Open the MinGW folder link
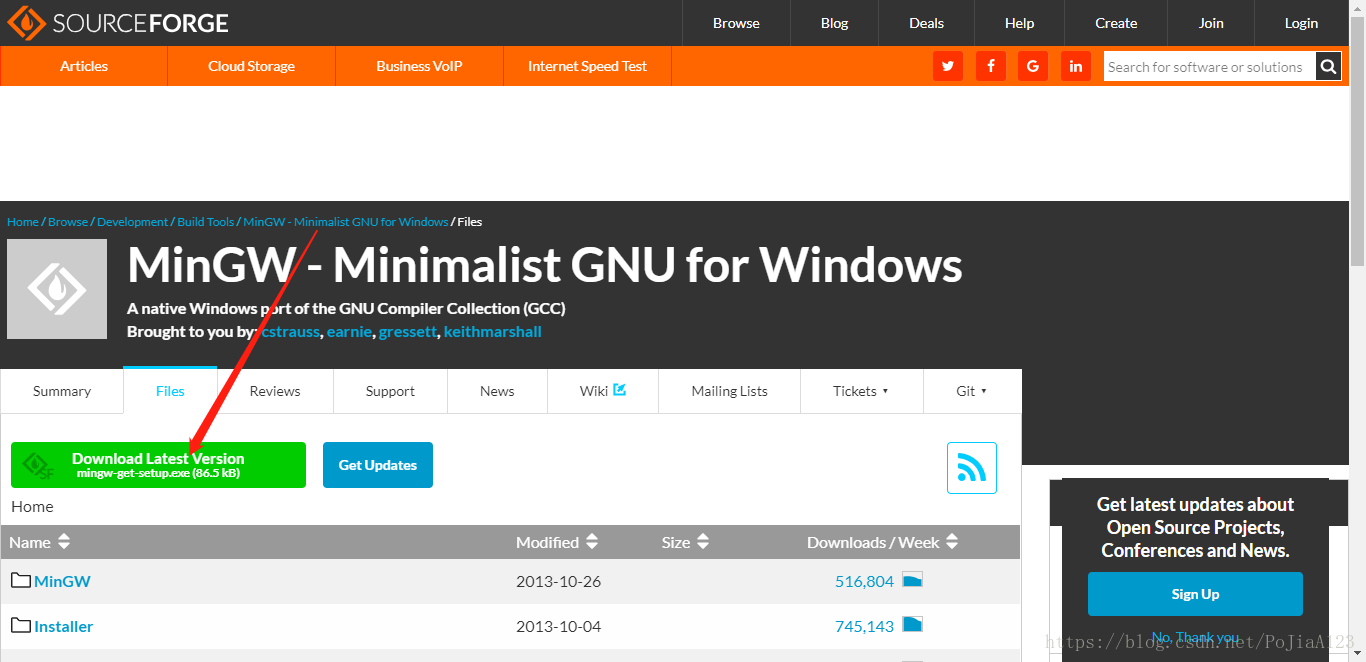1366x662 pixels. 62,581
